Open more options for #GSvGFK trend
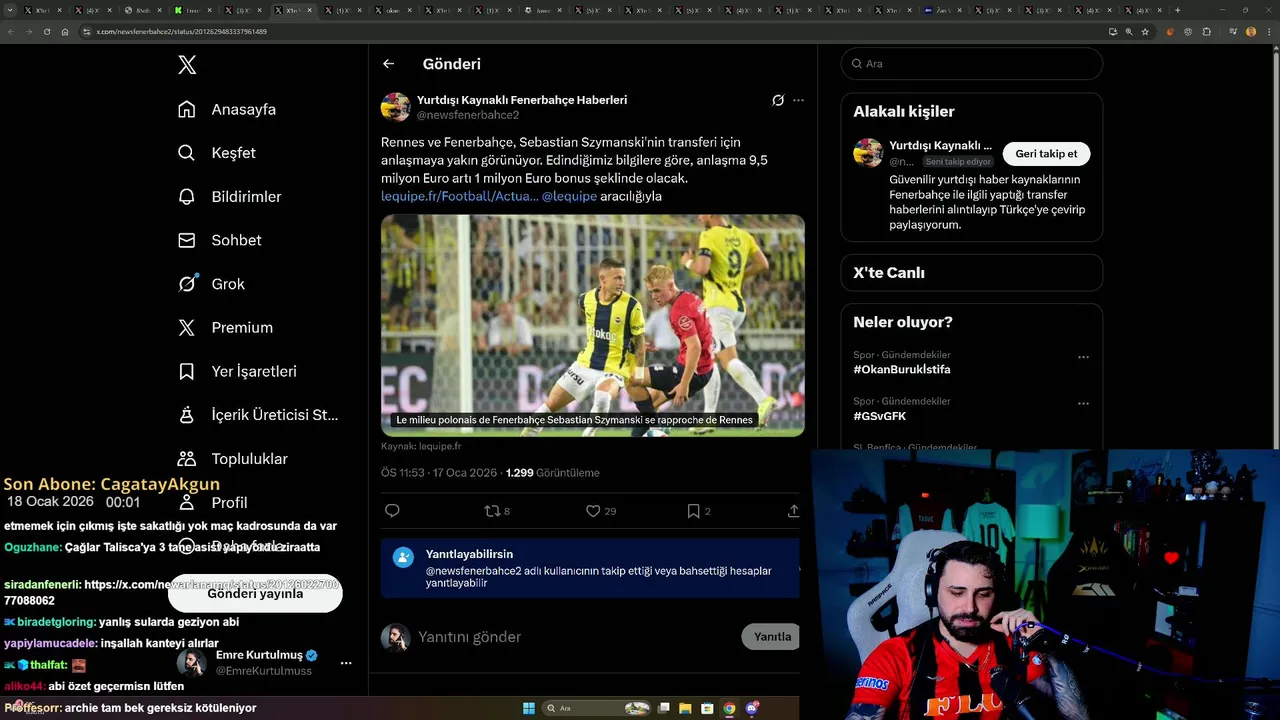The image size is (1280, 720). (x=1083, y=404)
